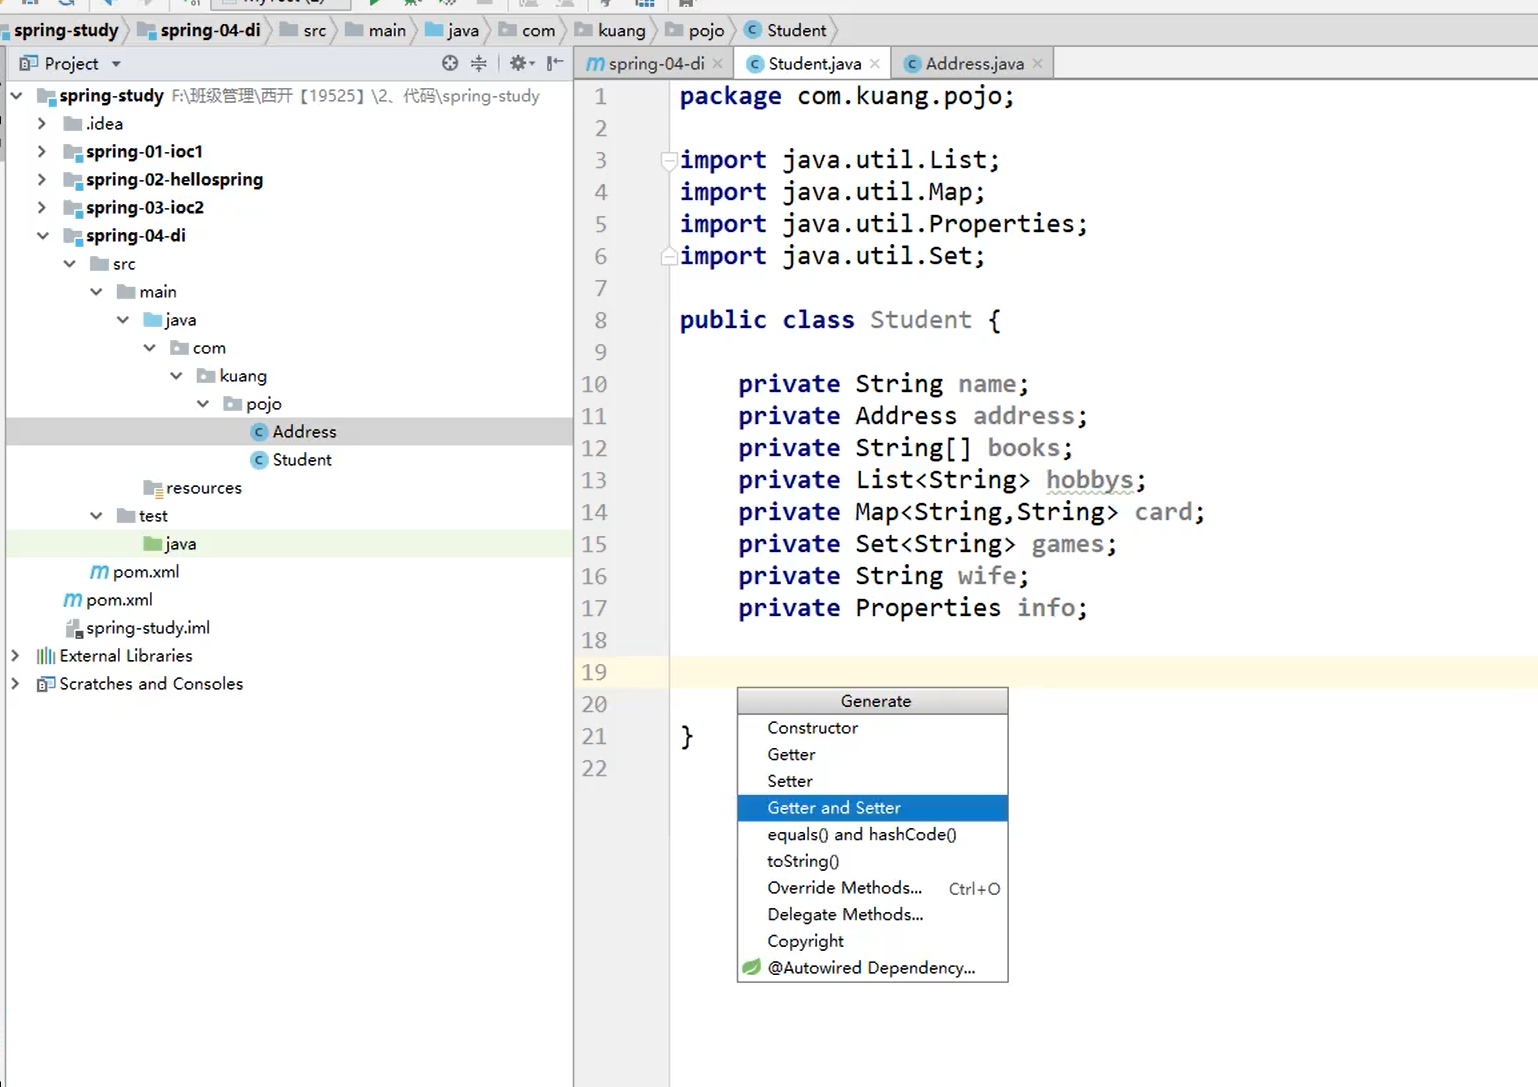Click the Address class icon in tree

[x=259, y=432]
